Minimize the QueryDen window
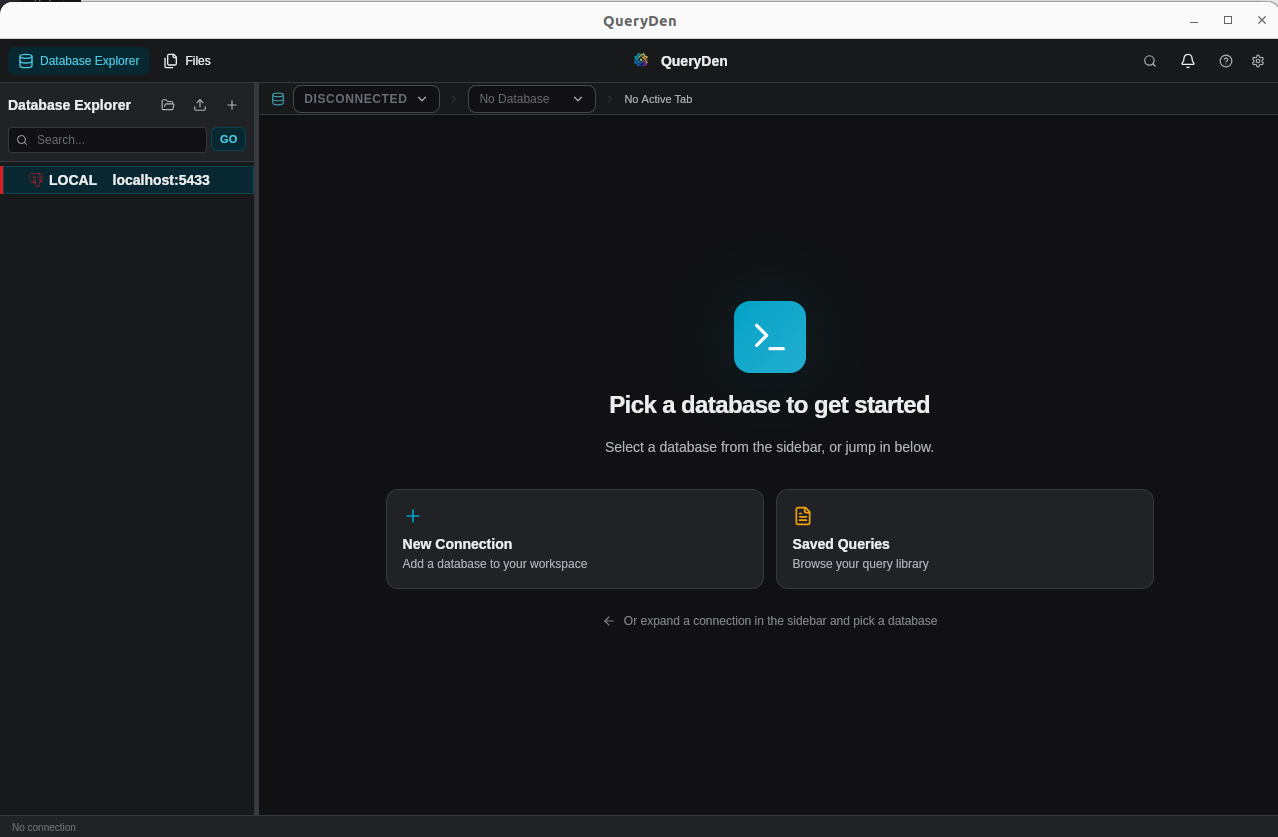The width and height of the screenshot is (1278, 837). 1194,21
